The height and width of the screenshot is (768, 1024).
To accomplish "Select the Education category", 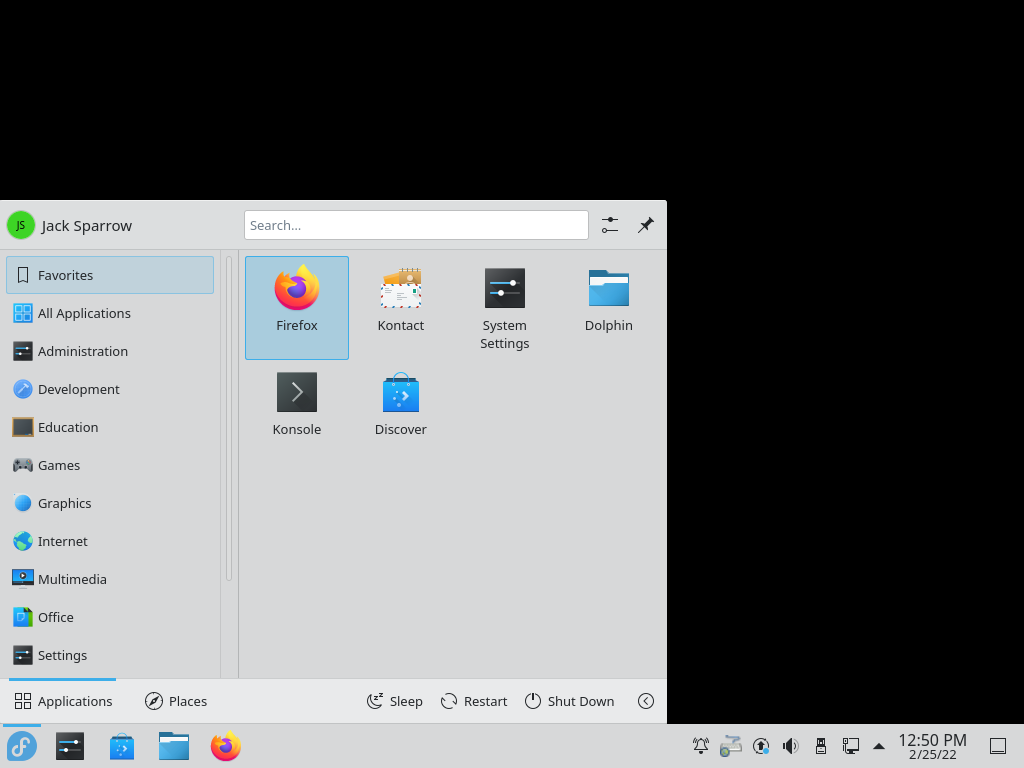I will [x=110, y=427].
